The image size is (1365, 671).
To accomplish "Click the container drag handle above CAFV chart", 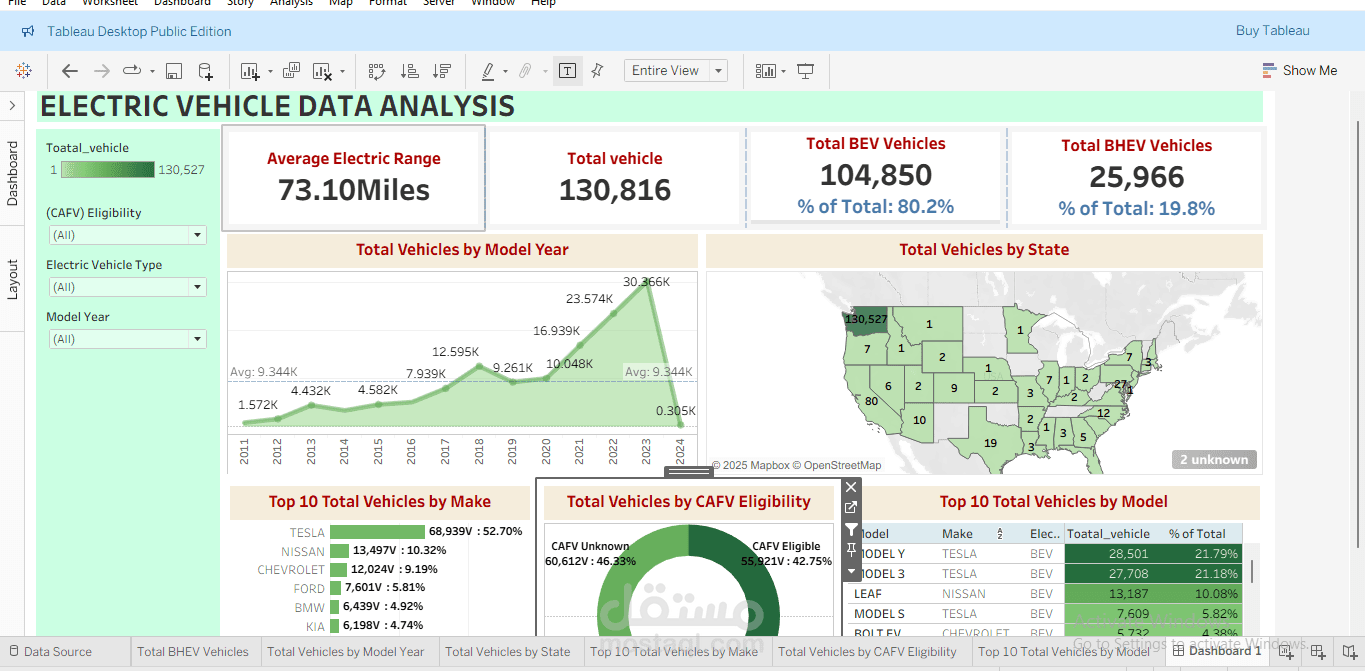I will click(689, 472).
